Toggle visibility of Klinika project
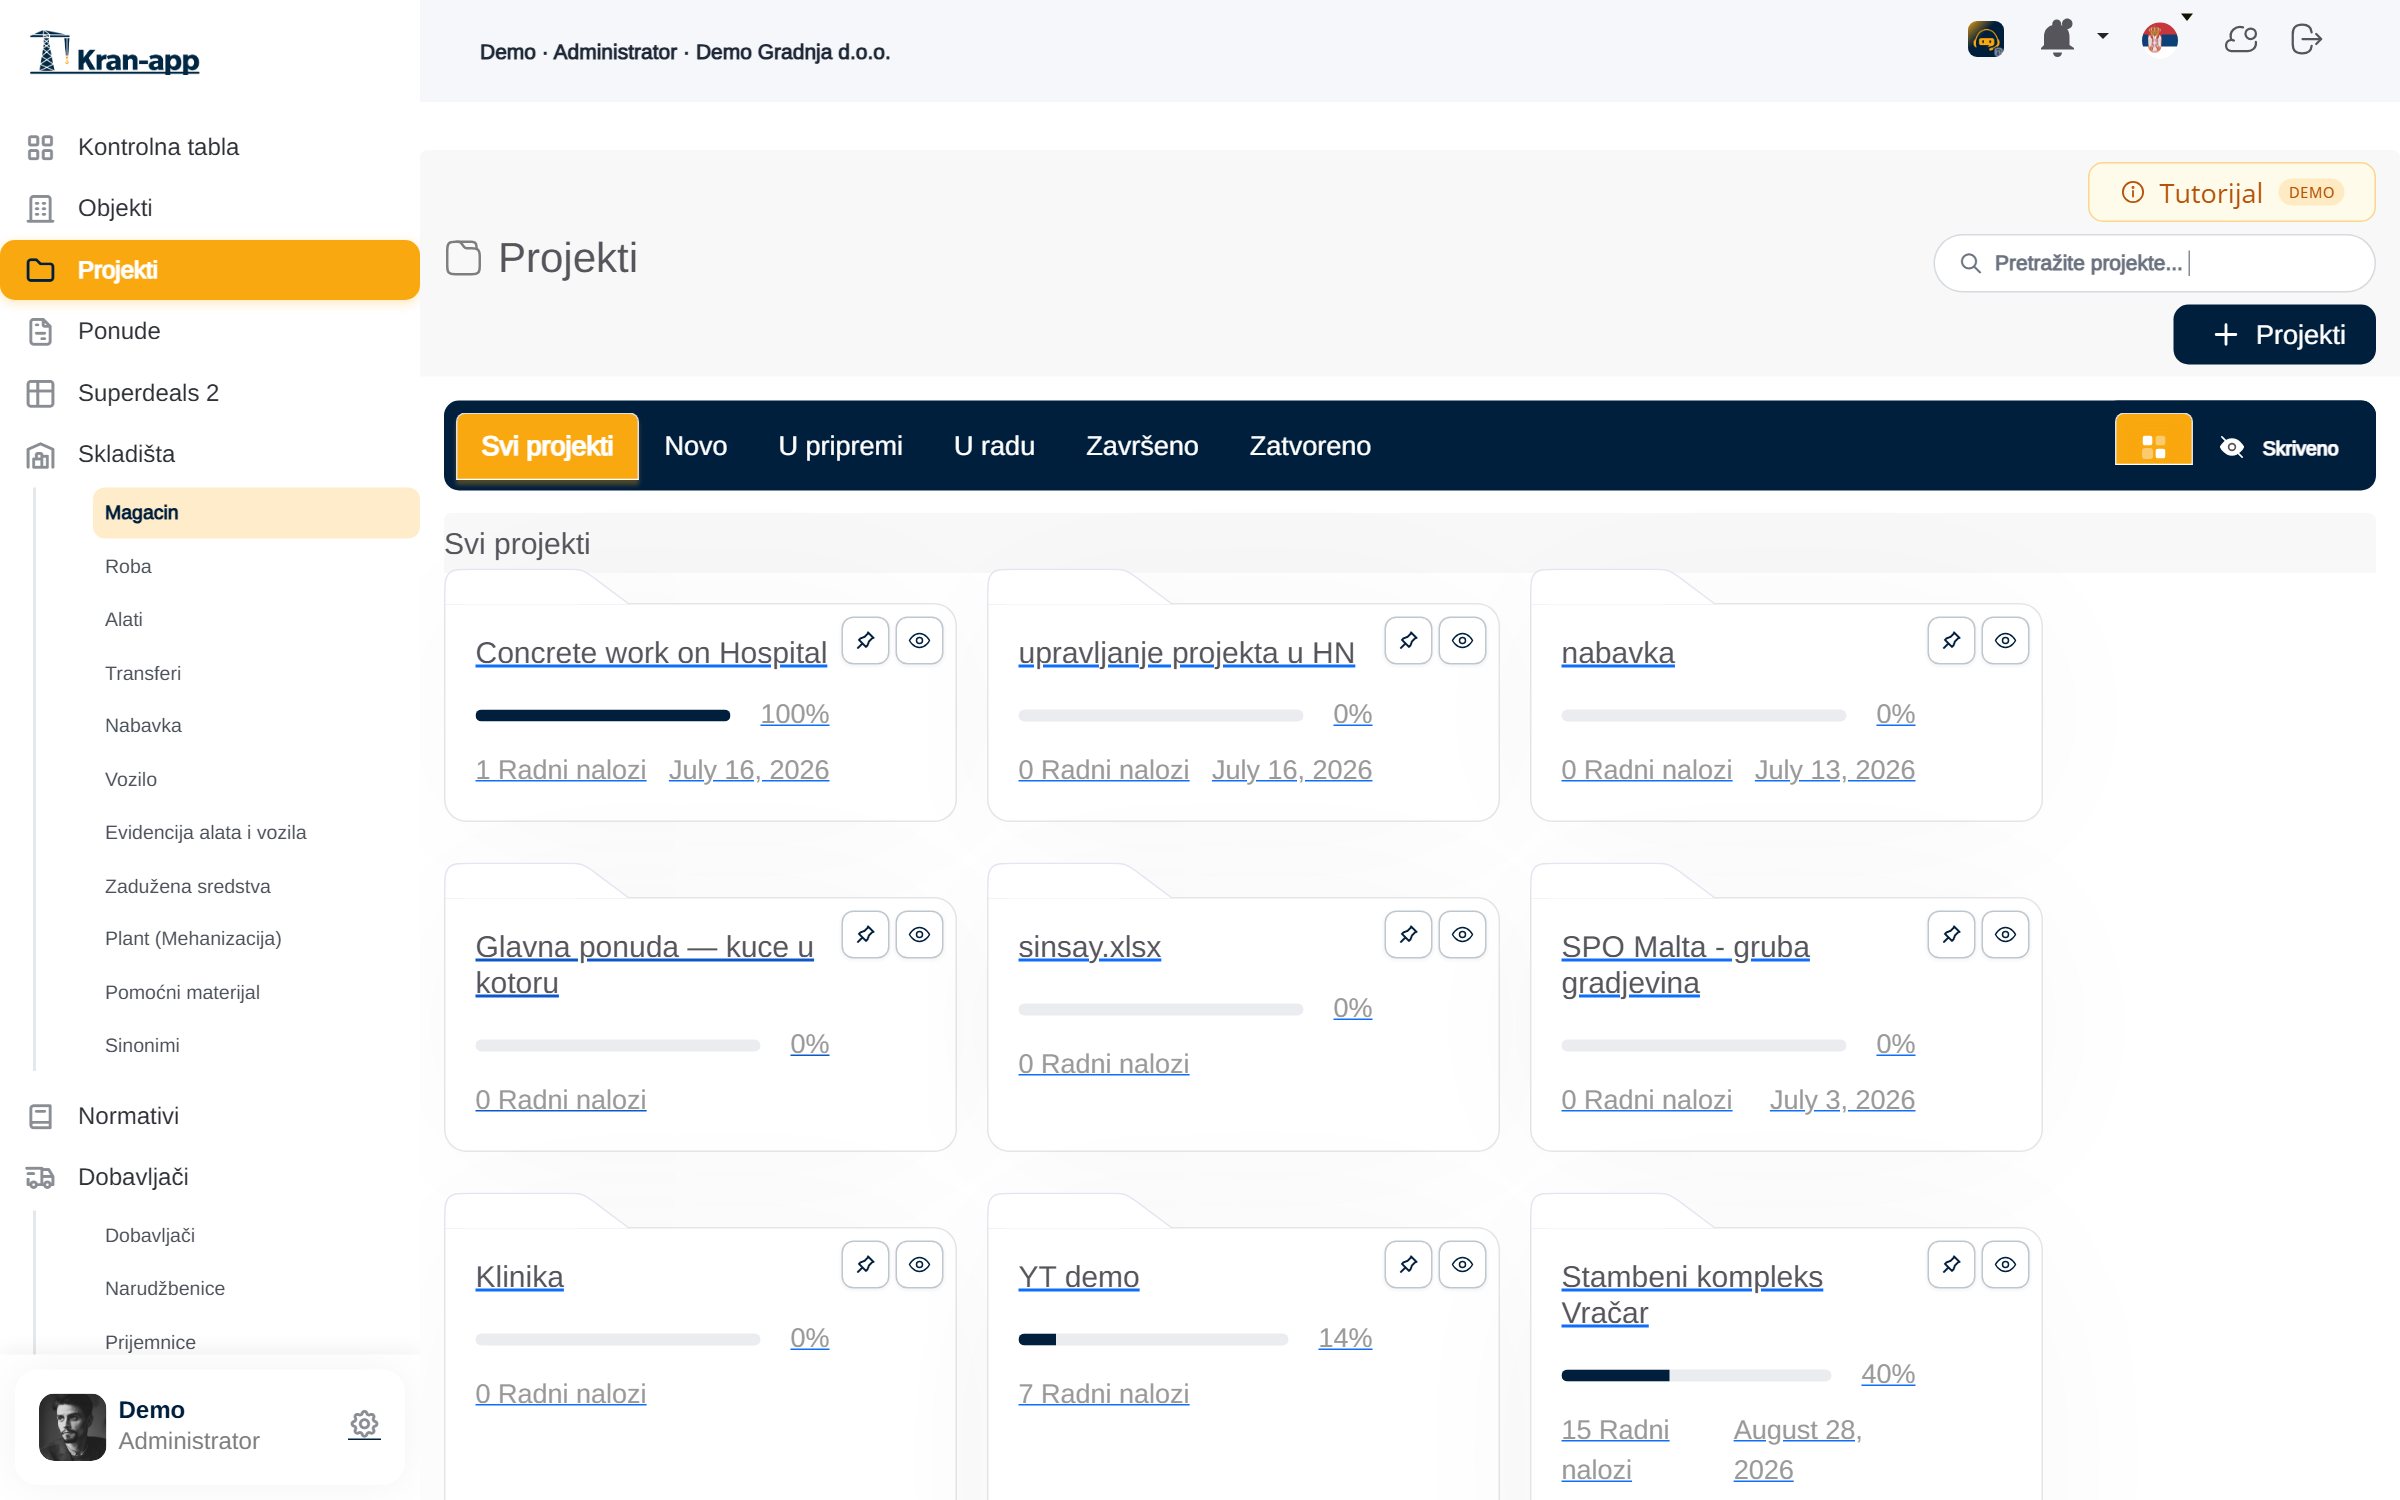 [919, 1264]
